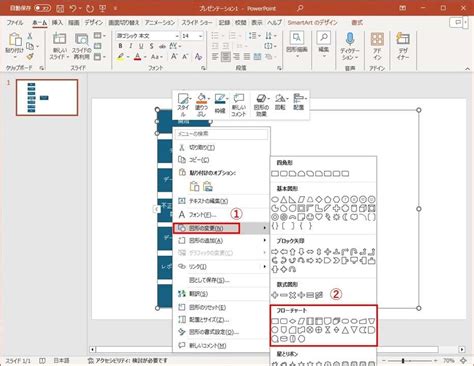Click New Comment in the mini toolbar
The width and height of the screenshot is (474, 366).
click(x=239, y=104)
